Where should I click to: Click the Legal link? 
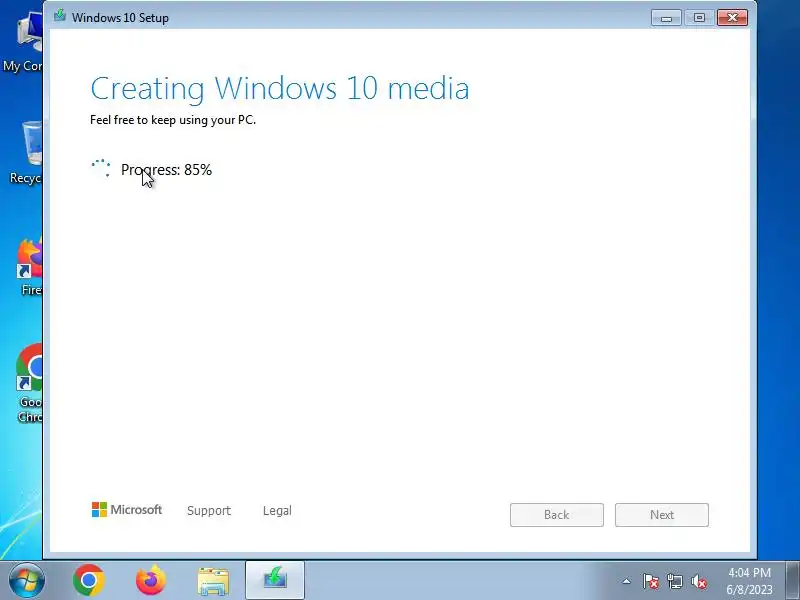click(x=277, y=511)
